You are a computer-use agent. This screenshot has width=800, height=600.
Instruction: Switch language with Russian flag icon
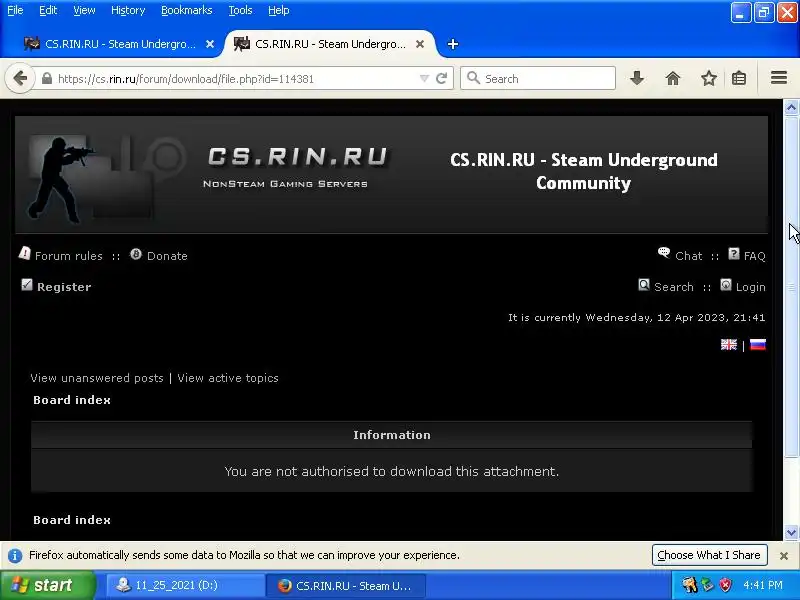click(758, 345)
